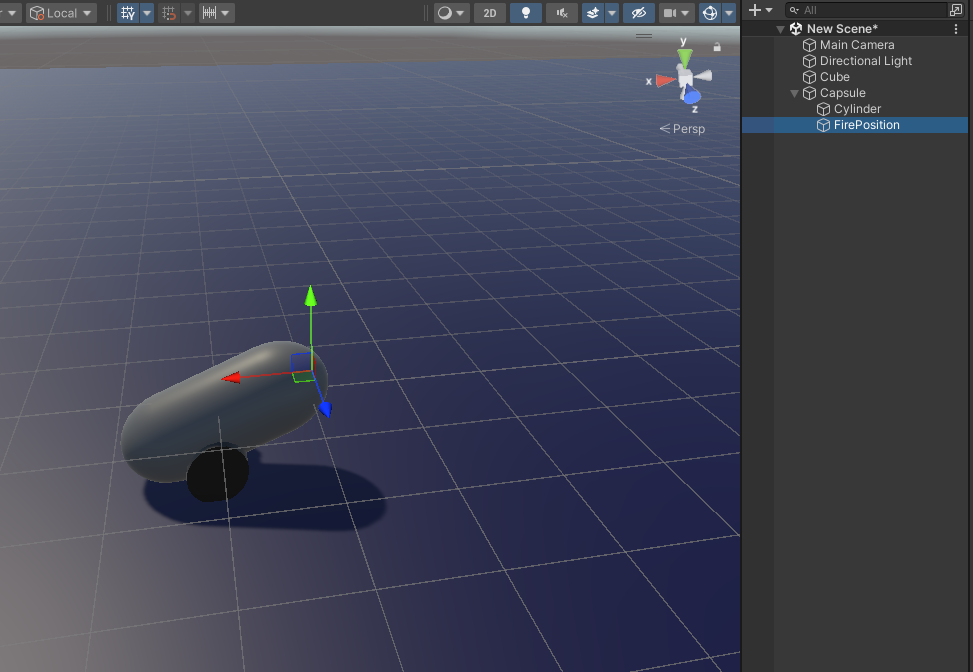Open hierarchy search window icon
This screenshot has width=973, height=672.
tap(956, 10)
